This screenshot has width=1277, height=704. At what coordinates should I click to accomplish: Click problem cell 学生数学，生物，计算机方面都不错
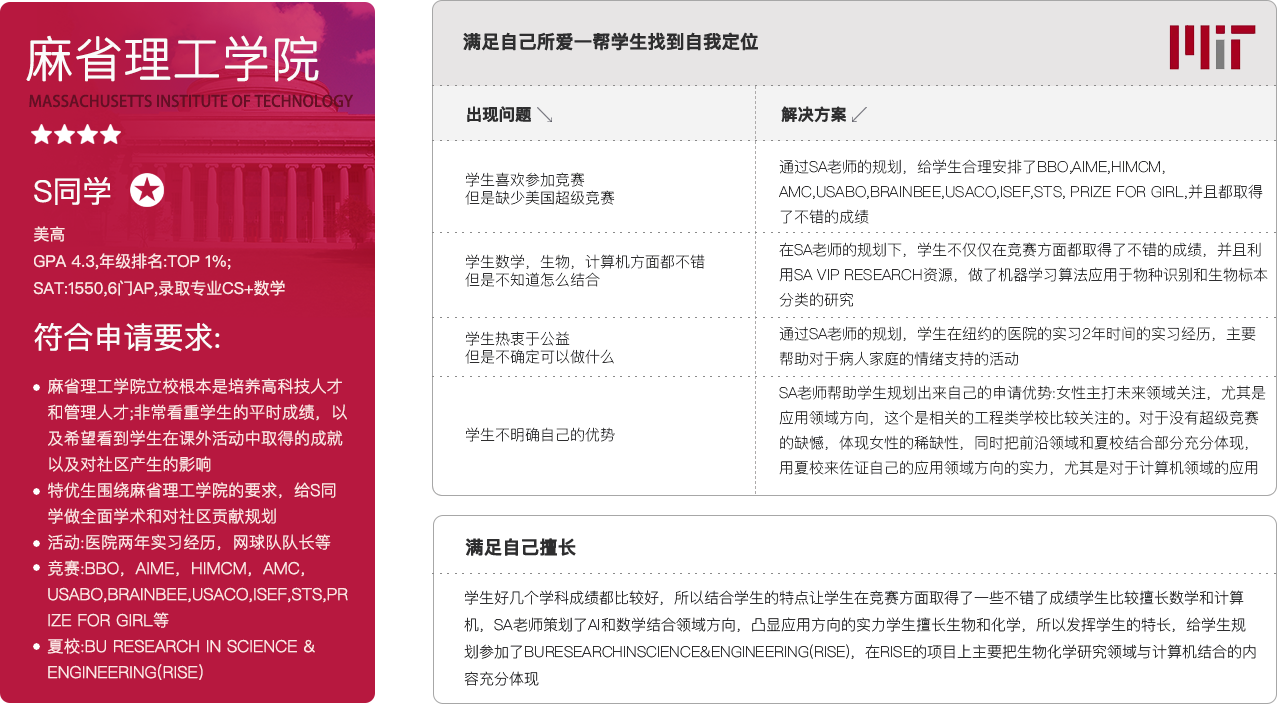point(585,271)
